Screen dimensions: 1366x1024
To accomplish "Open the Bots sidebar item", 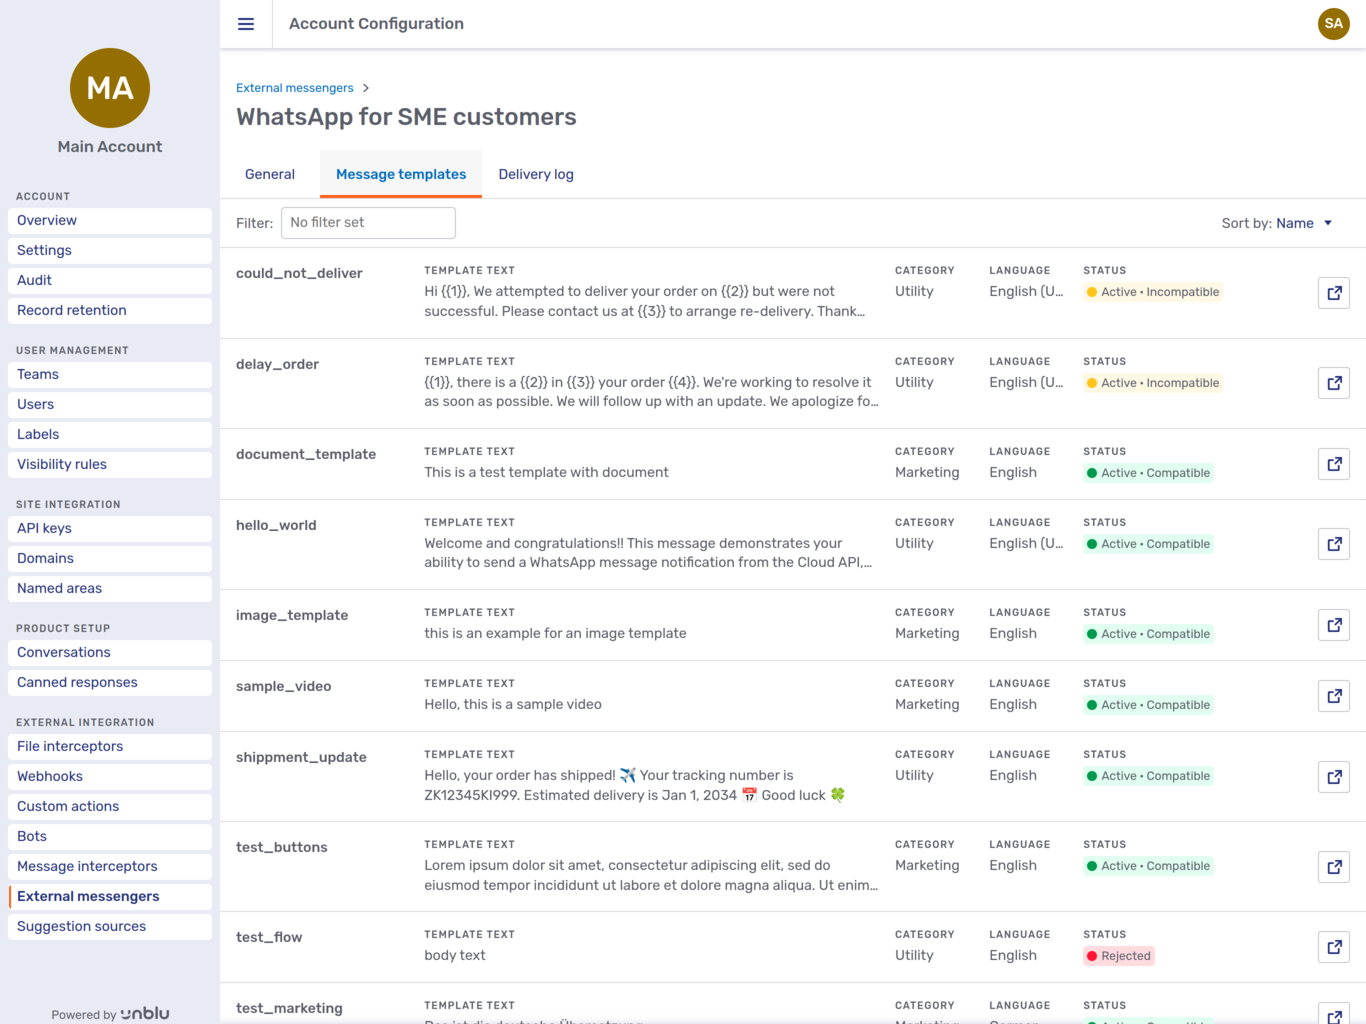I will coord(32,836).
